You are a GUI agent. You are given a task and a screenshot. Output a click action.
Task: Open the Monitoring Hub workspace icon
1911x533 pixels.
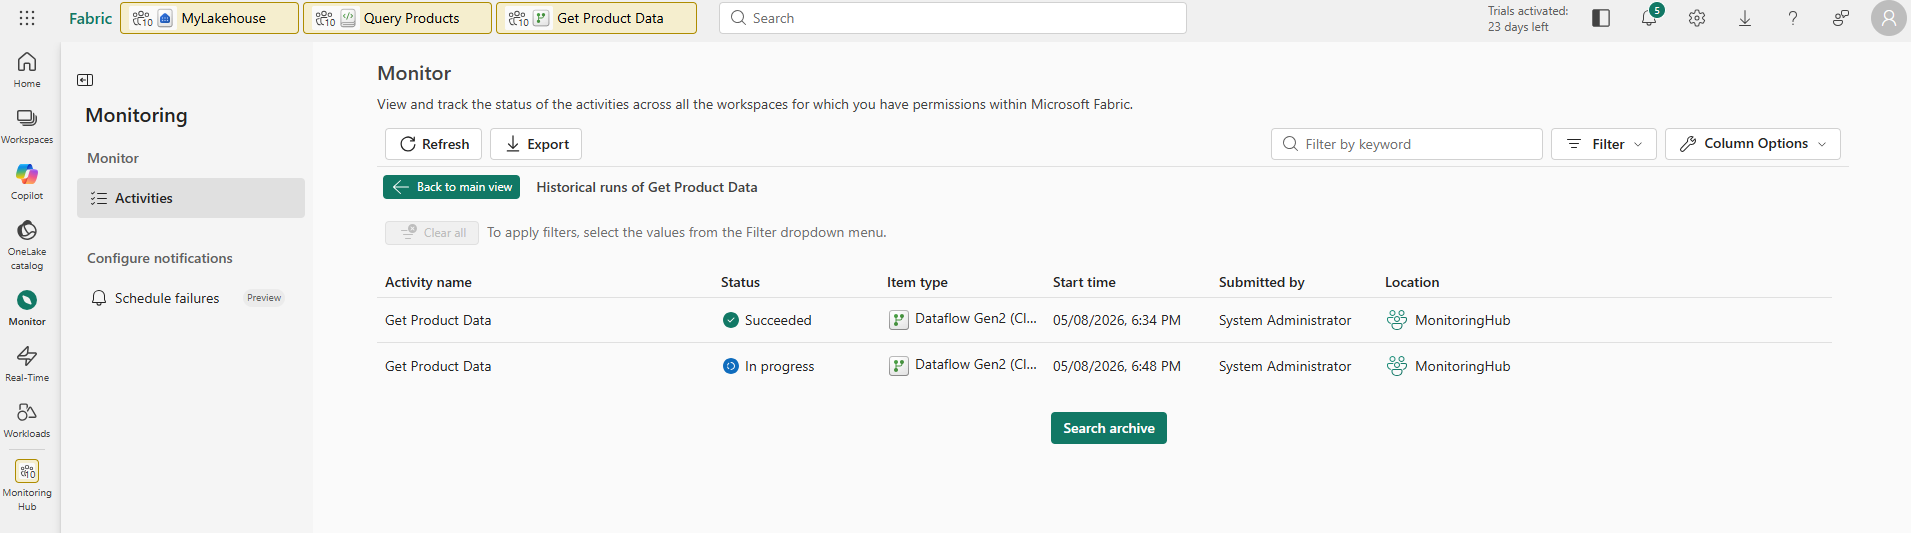(x=27, y=485)
